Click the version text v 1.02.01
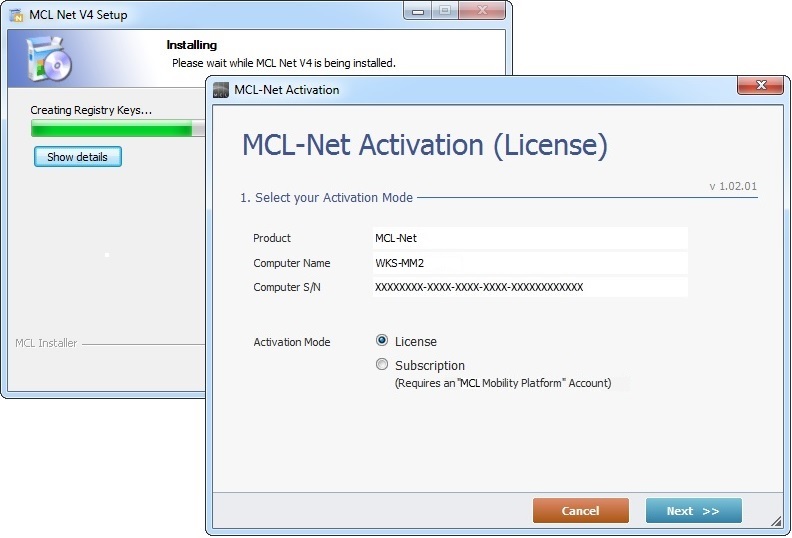The image size is (792, 538). (x=733, y=186)
